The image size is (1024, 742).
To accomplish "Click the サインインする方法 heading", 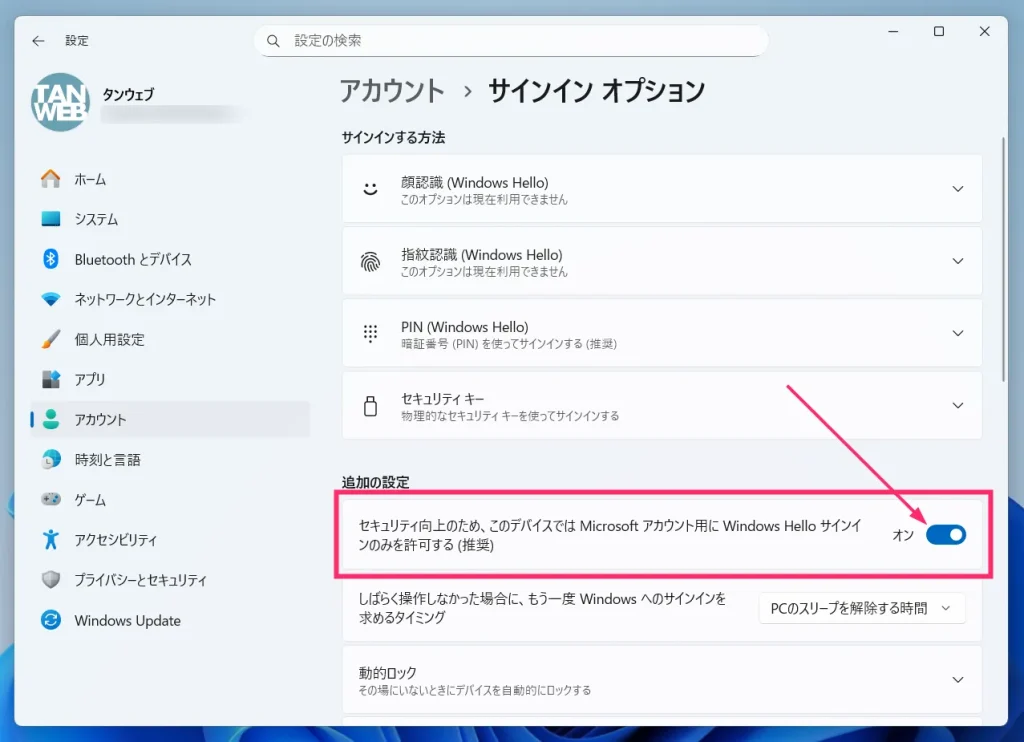I will pyautogui.click(x=393, y=138).
